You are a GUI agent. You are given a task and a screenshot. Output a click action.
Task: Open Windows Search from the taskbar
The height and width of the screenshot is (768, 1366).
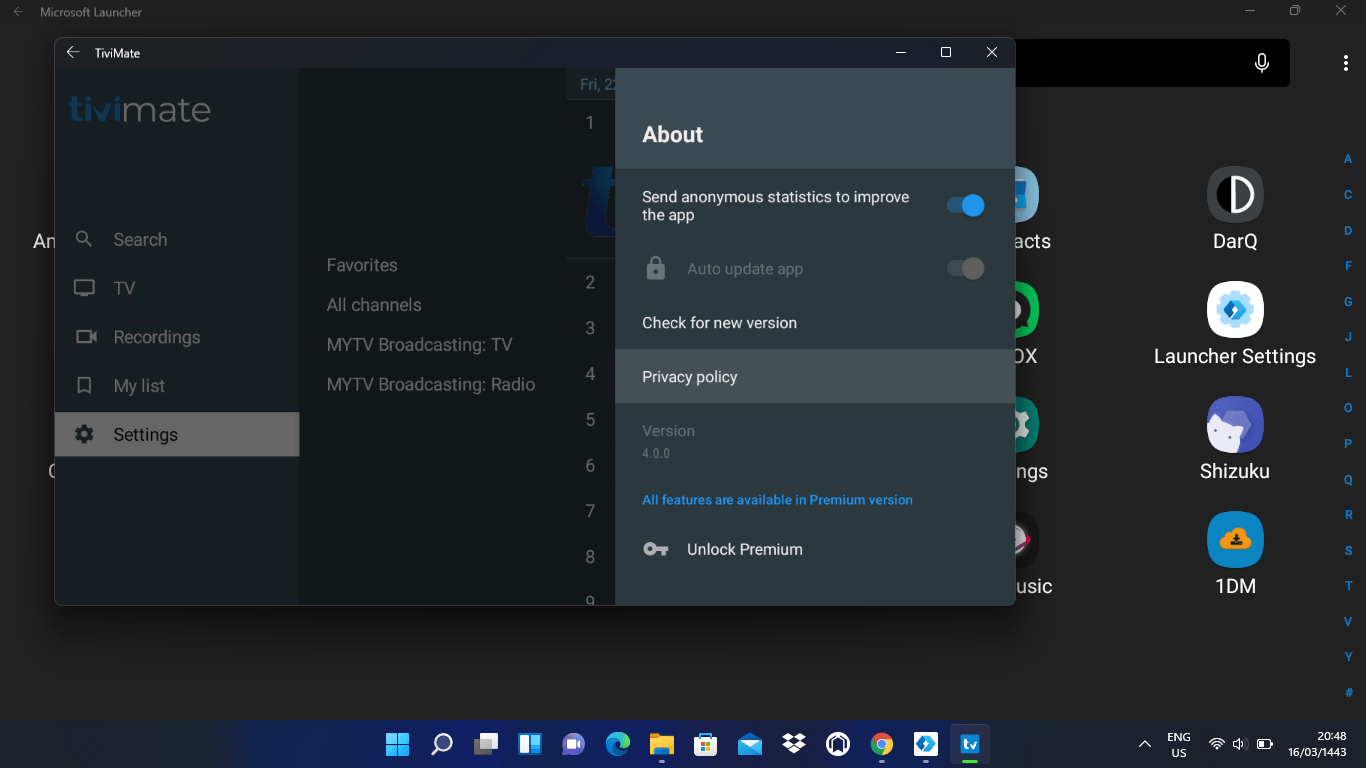click(441, 744)
